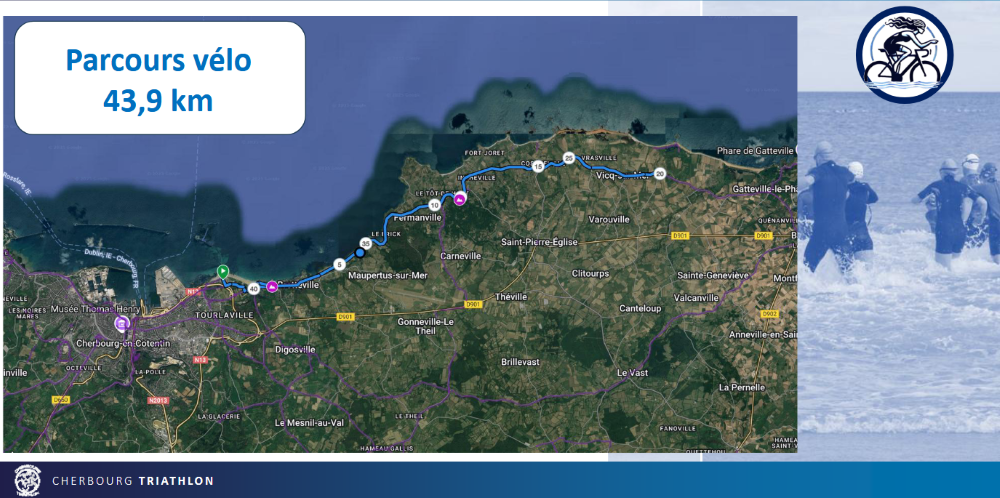Select the km 10 route marker
1000x498 pixels.
434,205
